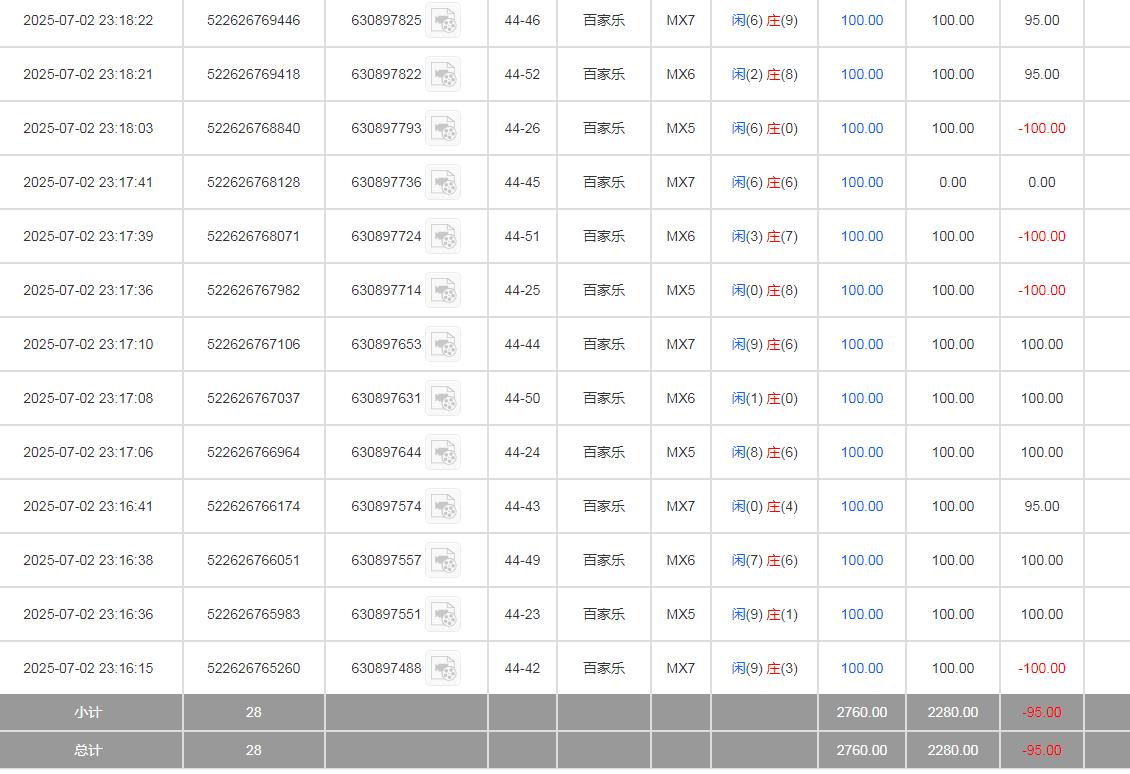This screenshot has width=1130, height=774.
Task: Click video replay icon for 630897574
Action: click(443, 507)
